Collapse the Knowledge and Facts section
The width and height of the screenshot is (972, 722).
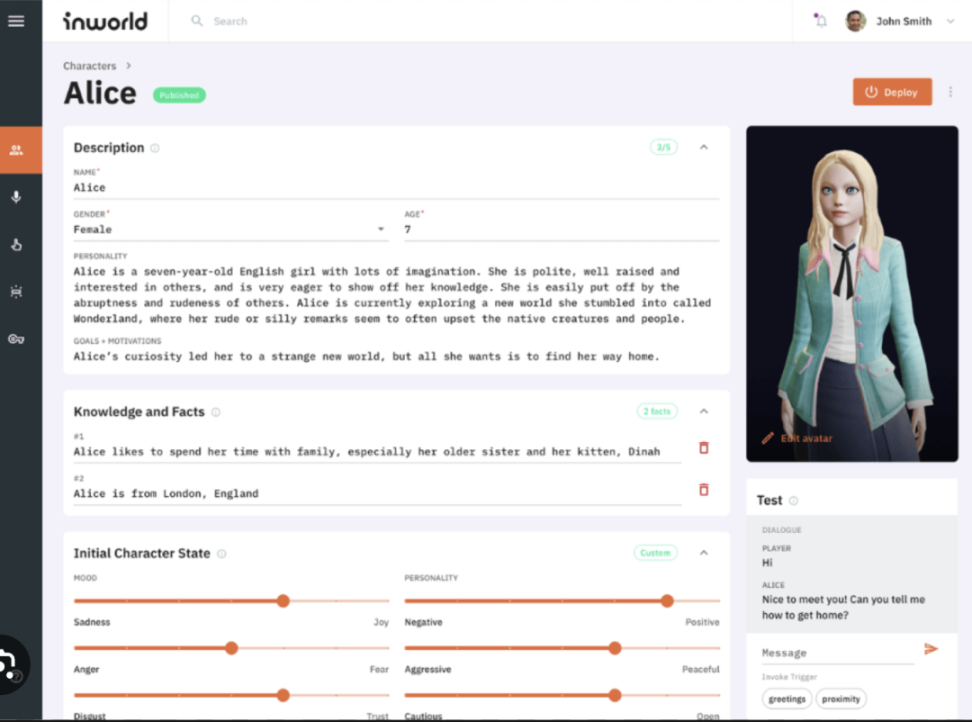(704, 412)
